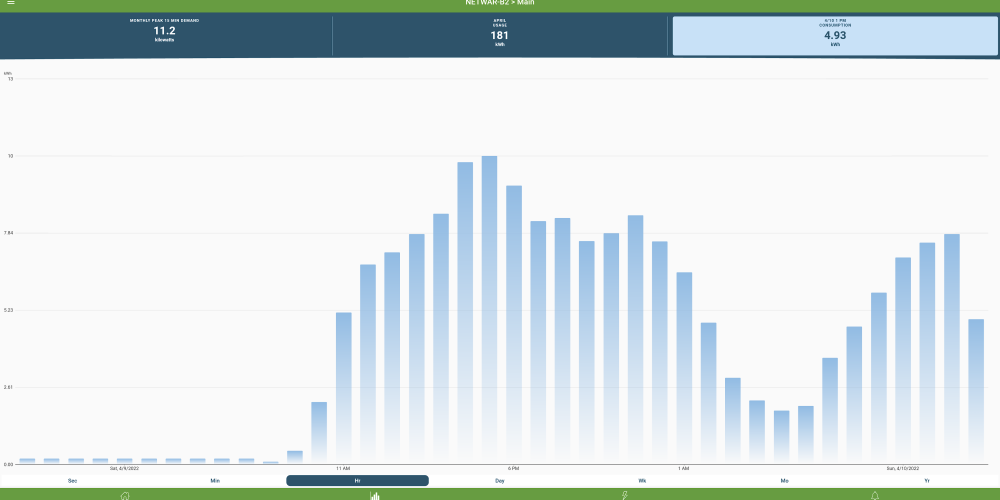Select the Hr timescale

coord(357,481)
